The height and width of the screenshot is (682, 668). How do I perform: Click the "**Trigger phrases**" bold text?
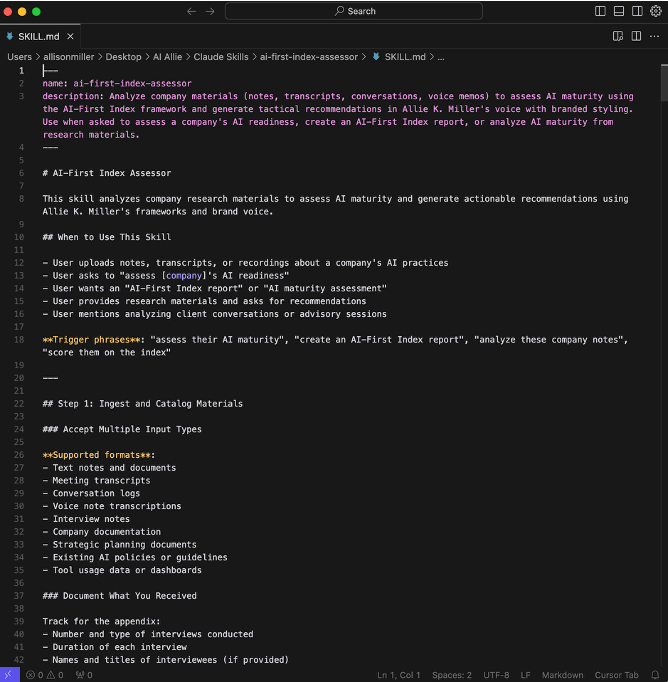[91, 340]
